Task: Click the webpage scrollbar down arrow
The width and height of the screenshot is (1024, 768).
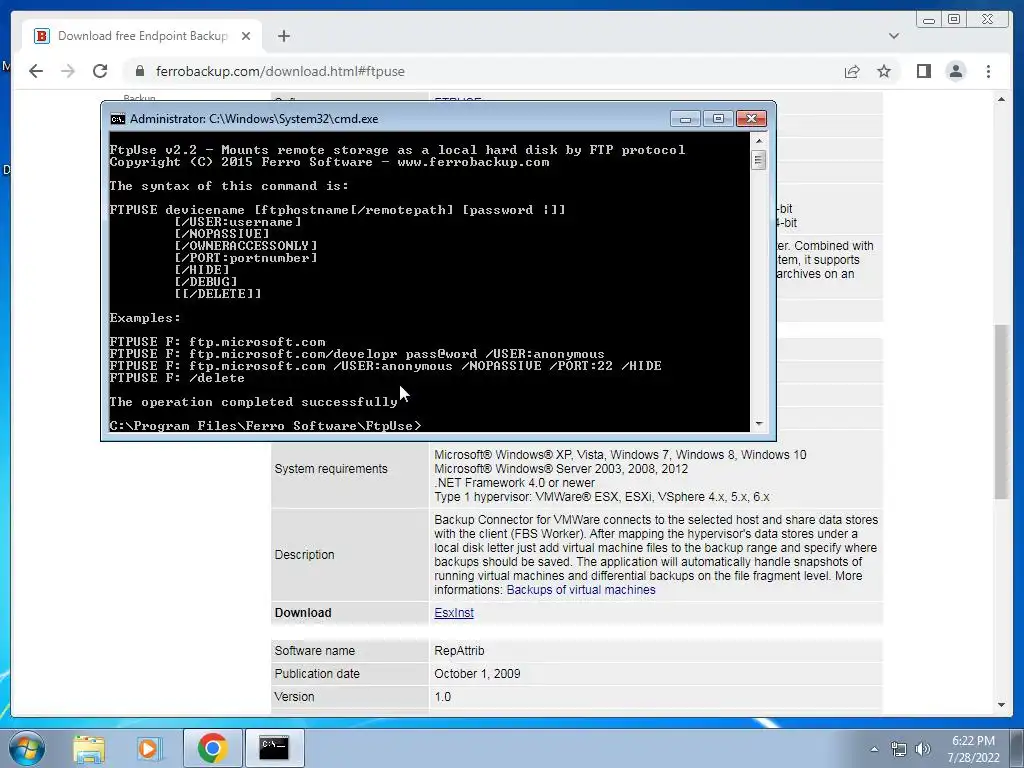Action: click(x=1001, y=705)
